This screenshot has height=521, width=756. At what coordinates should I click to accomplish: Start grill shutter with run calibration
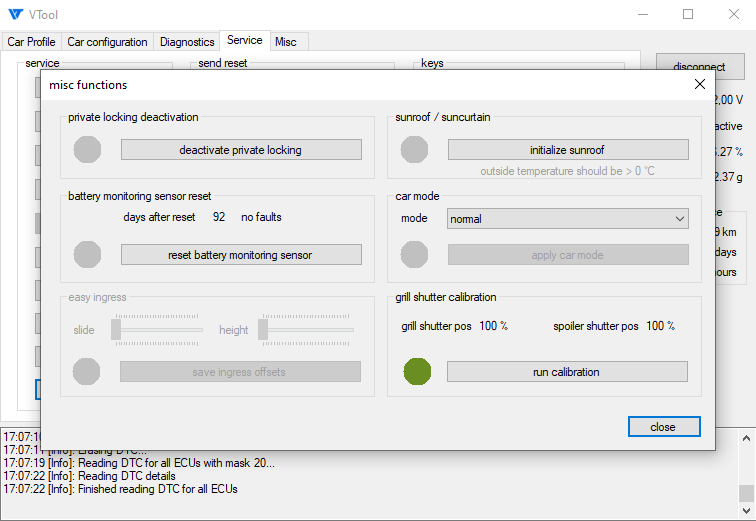[567, 372]
